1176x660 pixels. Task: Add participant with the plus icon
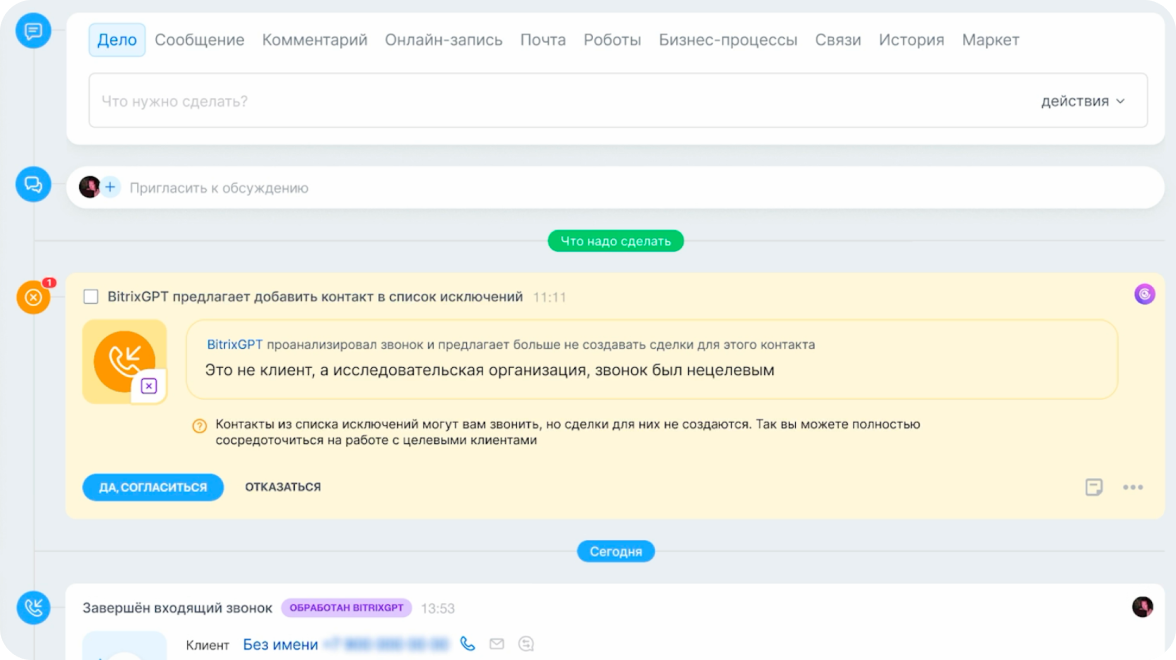(x=110, y=187)
